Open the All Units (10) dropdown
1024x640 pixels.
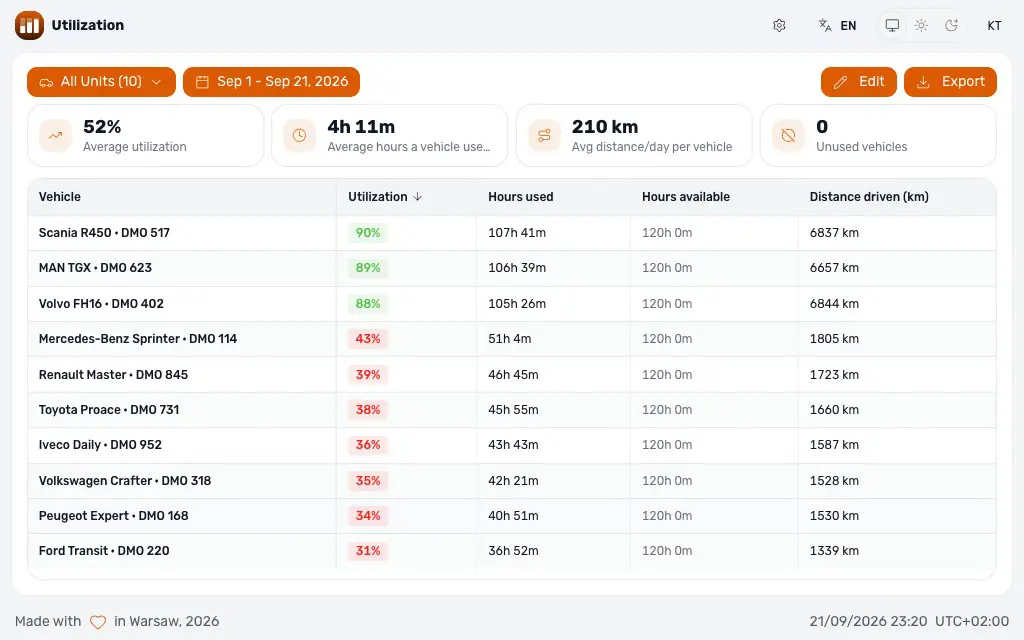(x=101, y=82)
